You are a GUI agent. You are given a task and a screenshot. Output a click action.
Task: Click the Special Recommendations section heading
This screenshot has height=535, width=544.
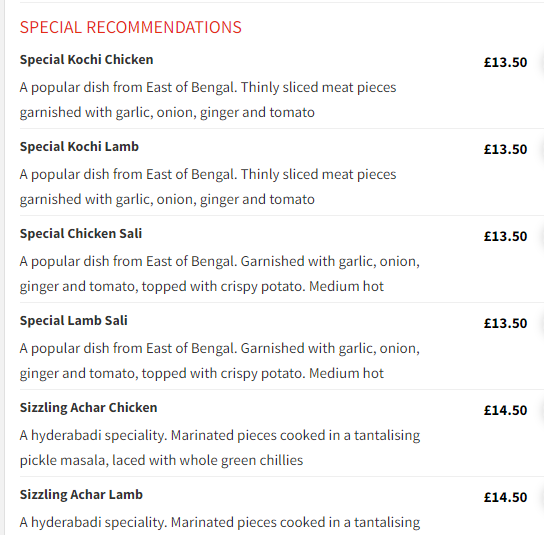[x=130, y=27]
